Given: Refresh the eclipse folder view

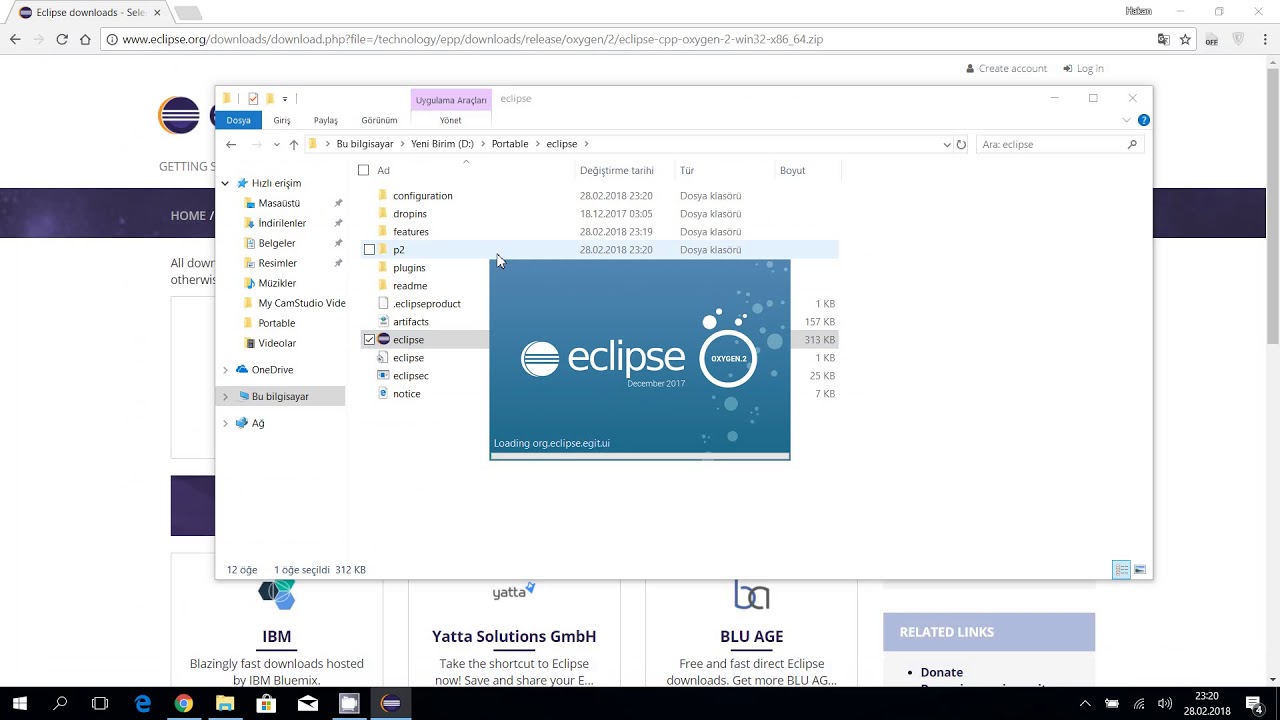Looking at the screenshot, I should point(961,144).
